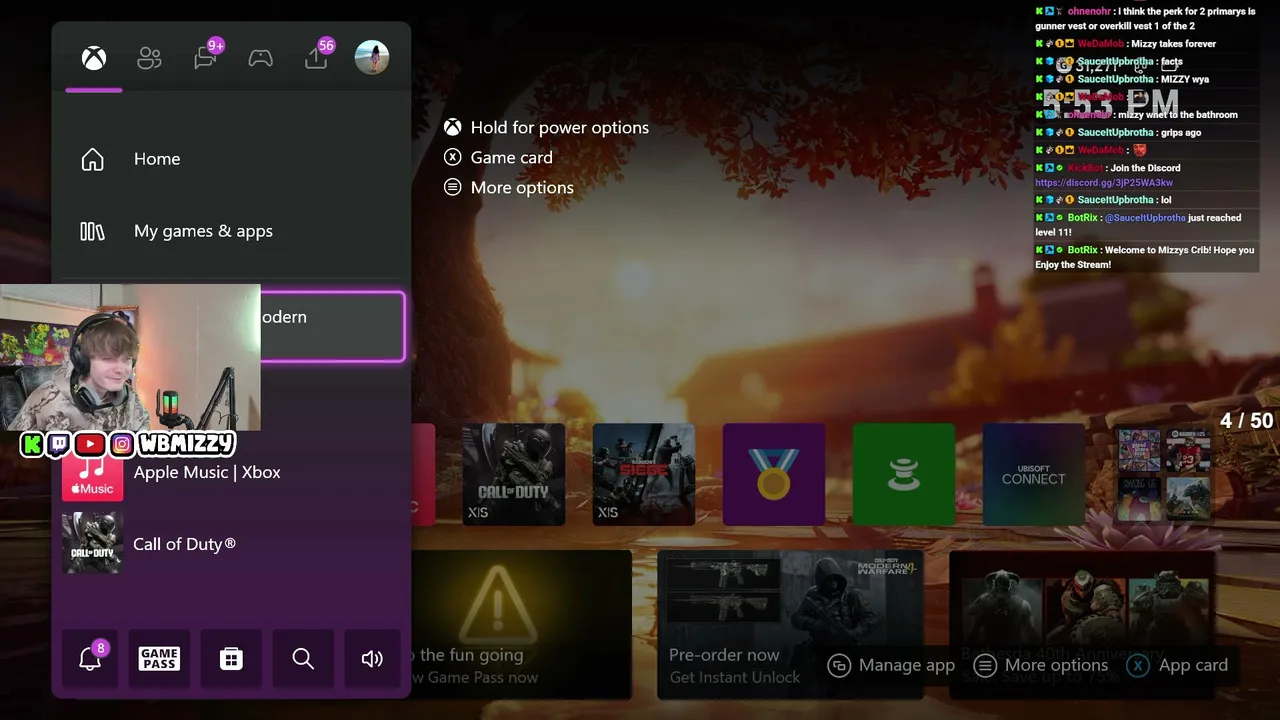Open the Ubisoft Connect tile

[1034, 474]
